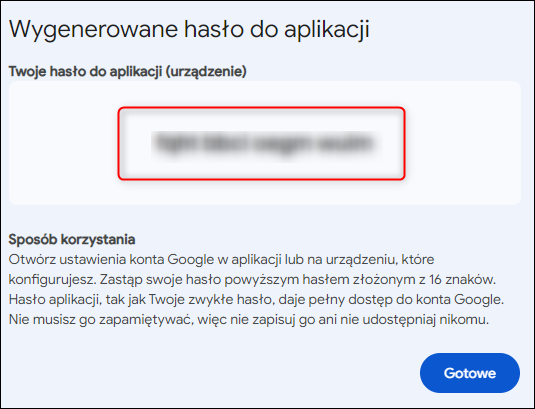The image size is (535, 409).
Task: Click the line starting 'Hasło aplikacji, tak jak'
Action: click(256, 300)
